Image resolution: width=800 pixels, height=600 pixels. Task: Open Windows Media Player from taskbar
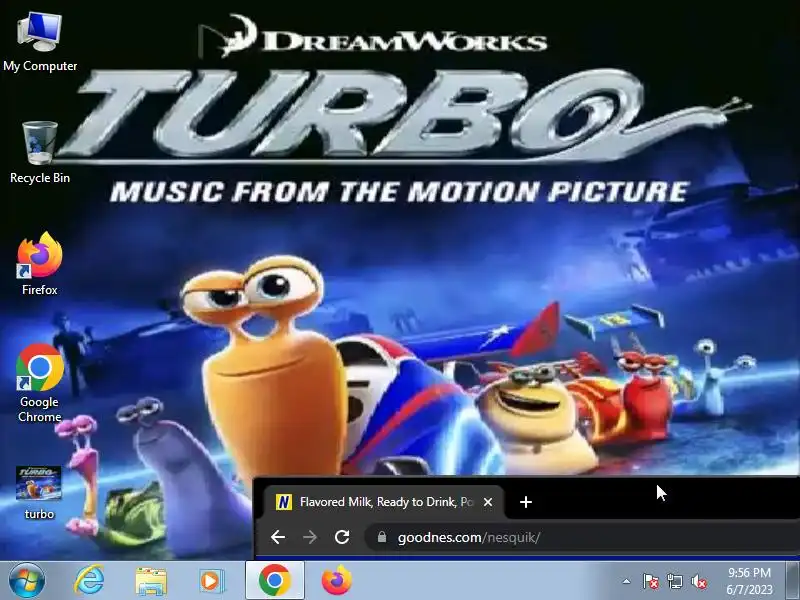(211, 581)
